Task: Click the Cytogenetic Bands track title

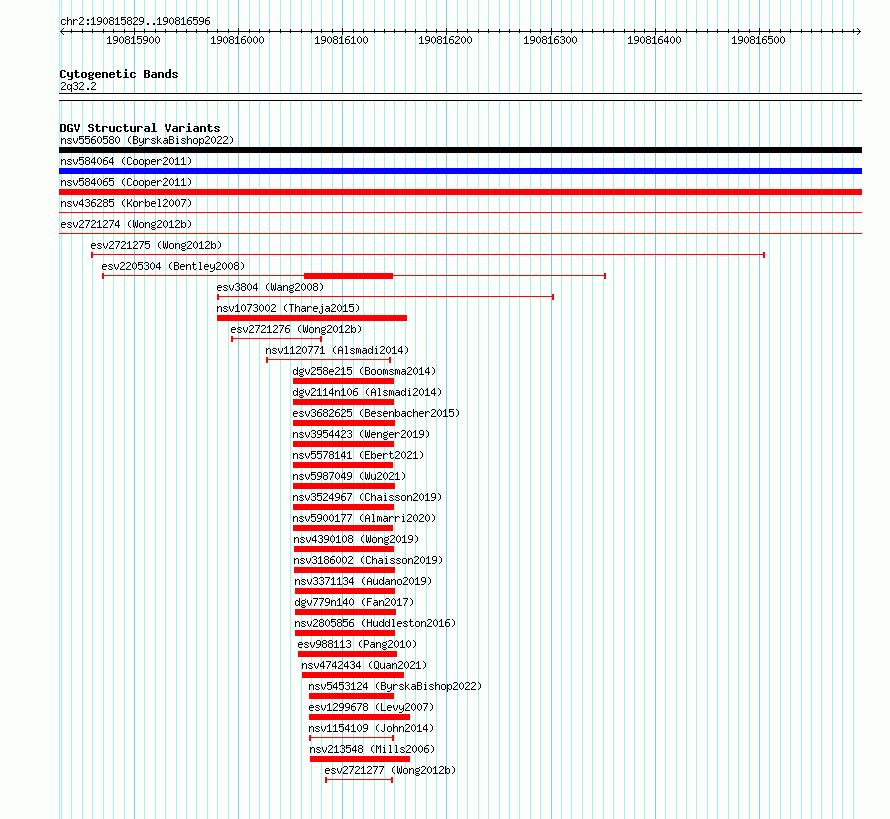Action: pyautogui.click(x=119, y=74)
